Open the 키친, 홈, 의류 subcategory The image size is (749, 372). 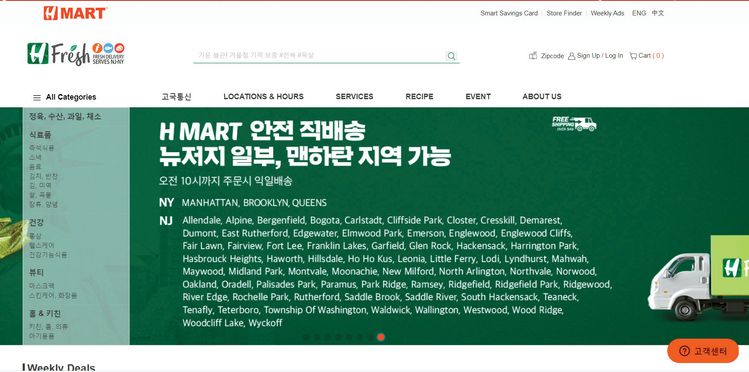49,327
